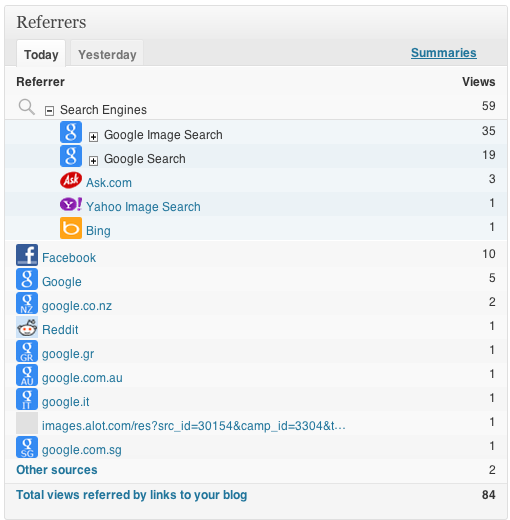Select the Today tab
The height and width of the screenshot is (520, 510).
pyautogui.click(x=41, y=54)
